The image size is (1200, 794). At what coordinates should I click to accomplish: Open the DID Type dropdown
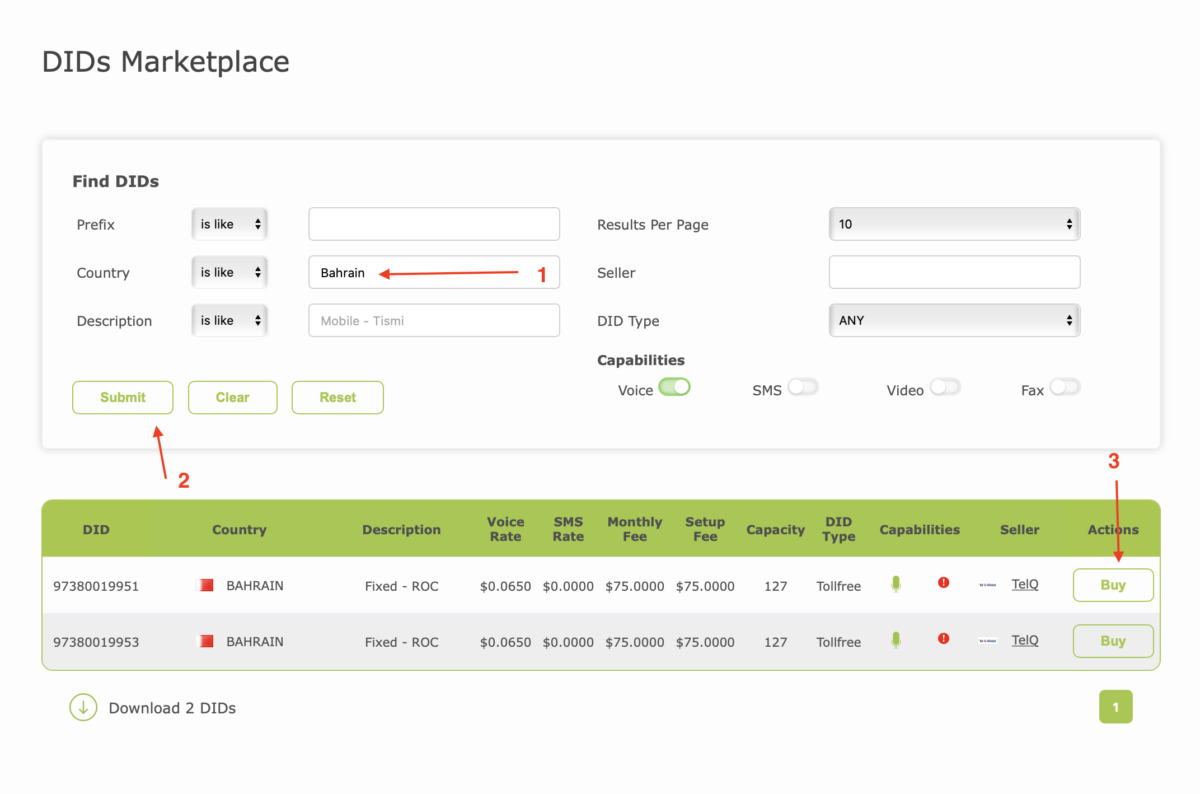click(954, 320)
